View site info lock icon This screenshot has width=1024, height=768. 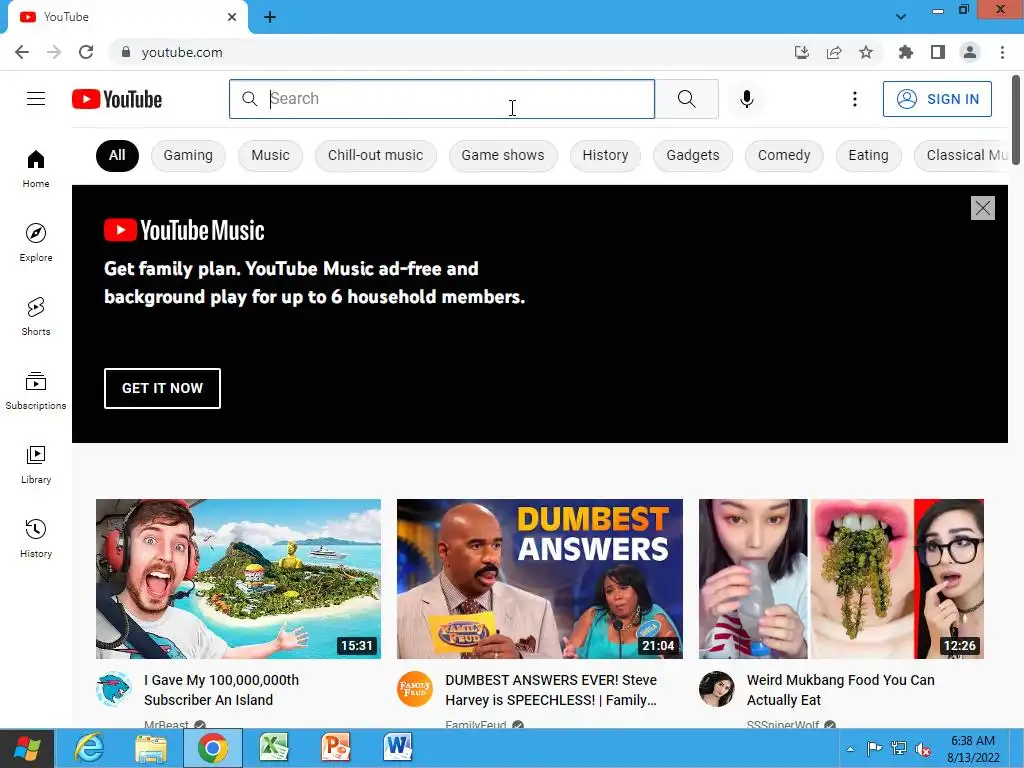pos(126,52)
